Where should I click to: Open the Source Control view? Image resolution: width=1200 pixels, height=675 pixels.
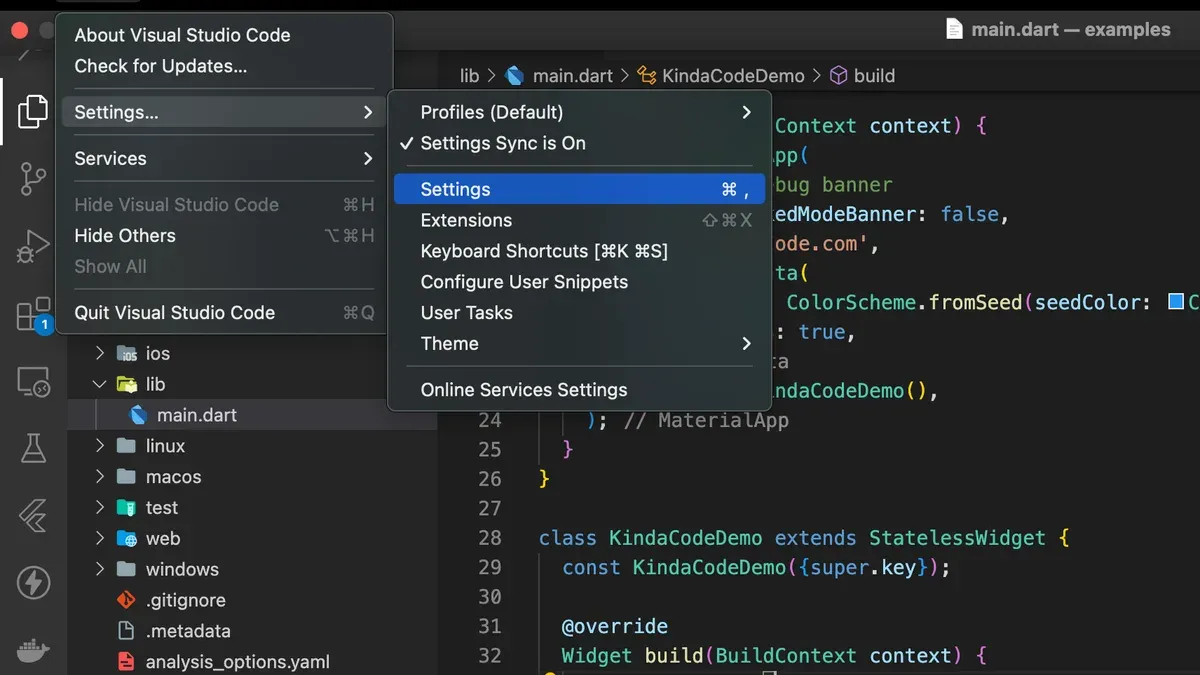pos(33,180)
